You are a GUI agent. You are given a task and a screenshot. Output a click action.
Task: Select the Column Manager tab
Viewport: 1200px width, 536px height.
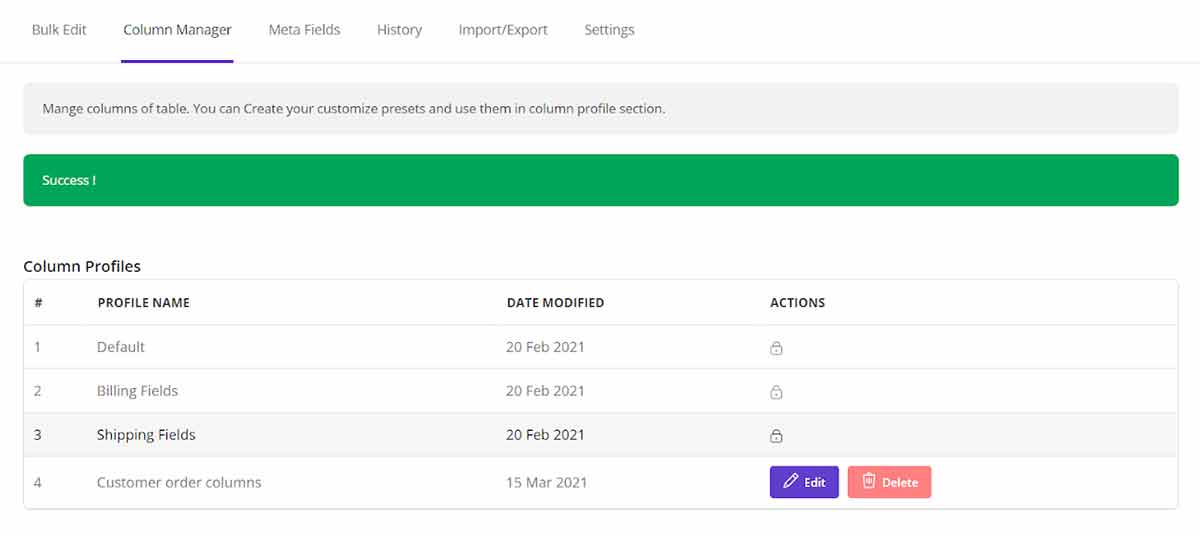(177, 30)
